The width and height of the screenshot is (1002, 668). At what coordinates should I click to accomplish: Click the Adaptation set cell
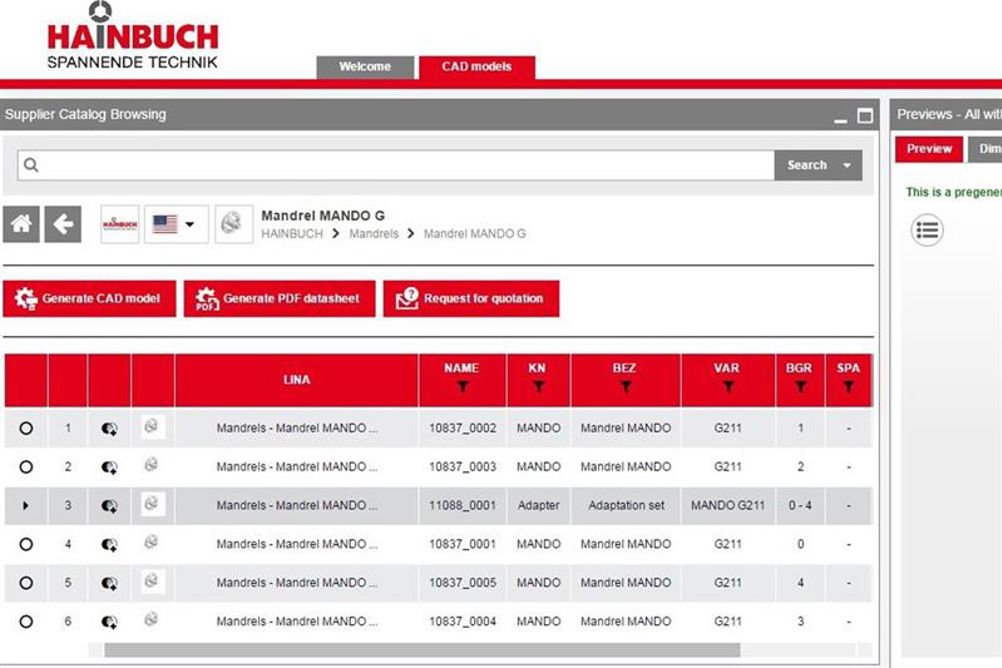(x=626, y=506)
